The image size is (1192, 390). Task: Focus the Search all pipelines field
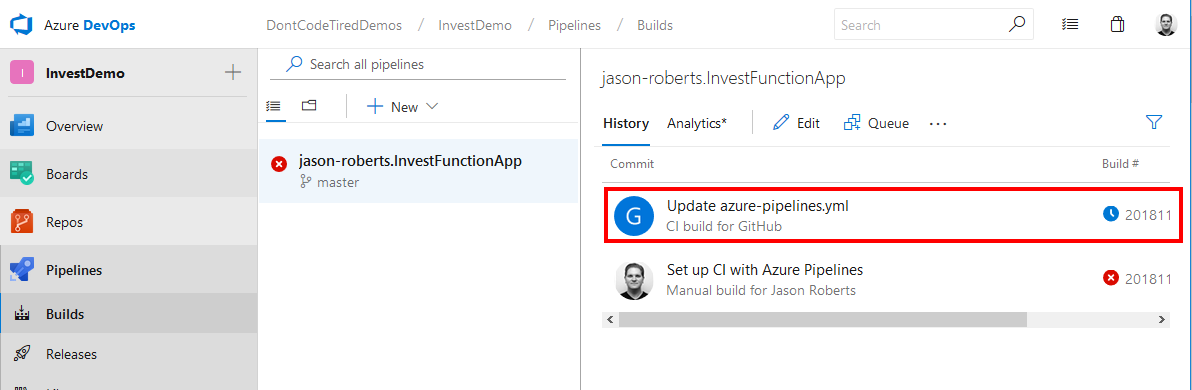click(x=418, y=65)
